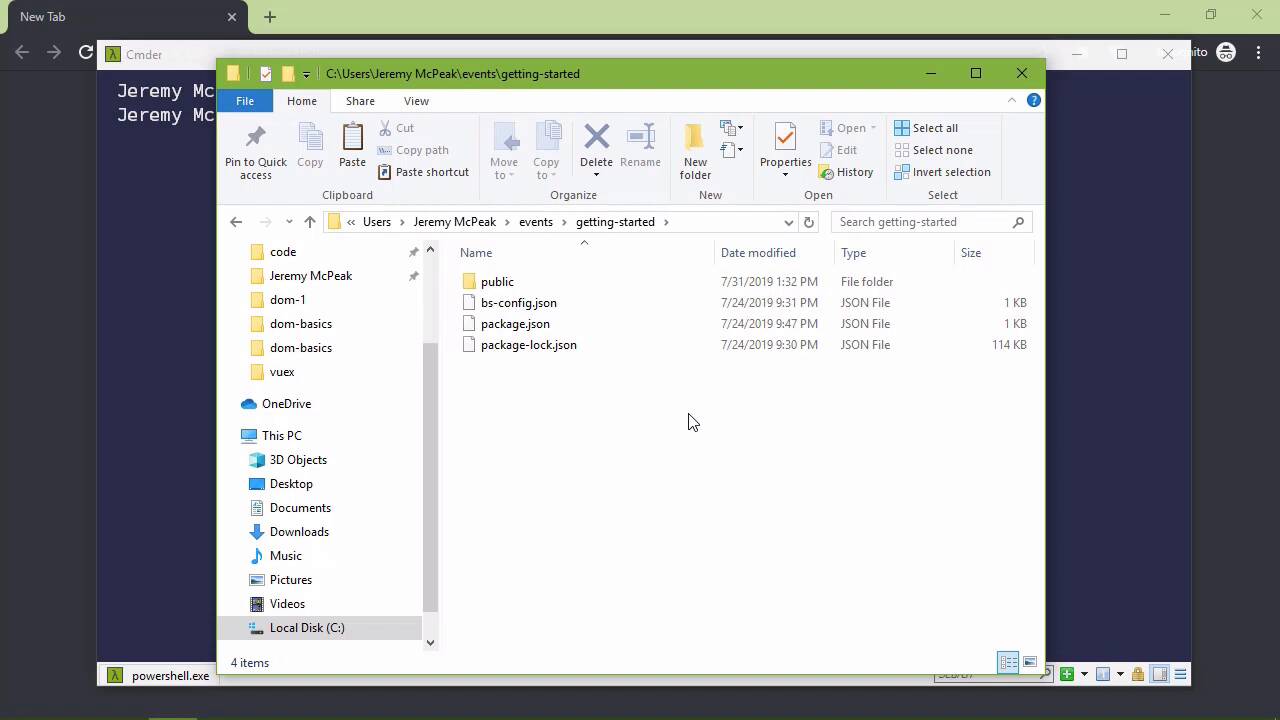Viewport: 1280px width, 720px height.
Task: Collapse the ribbon using the chevron
Action: (1012, 100)
